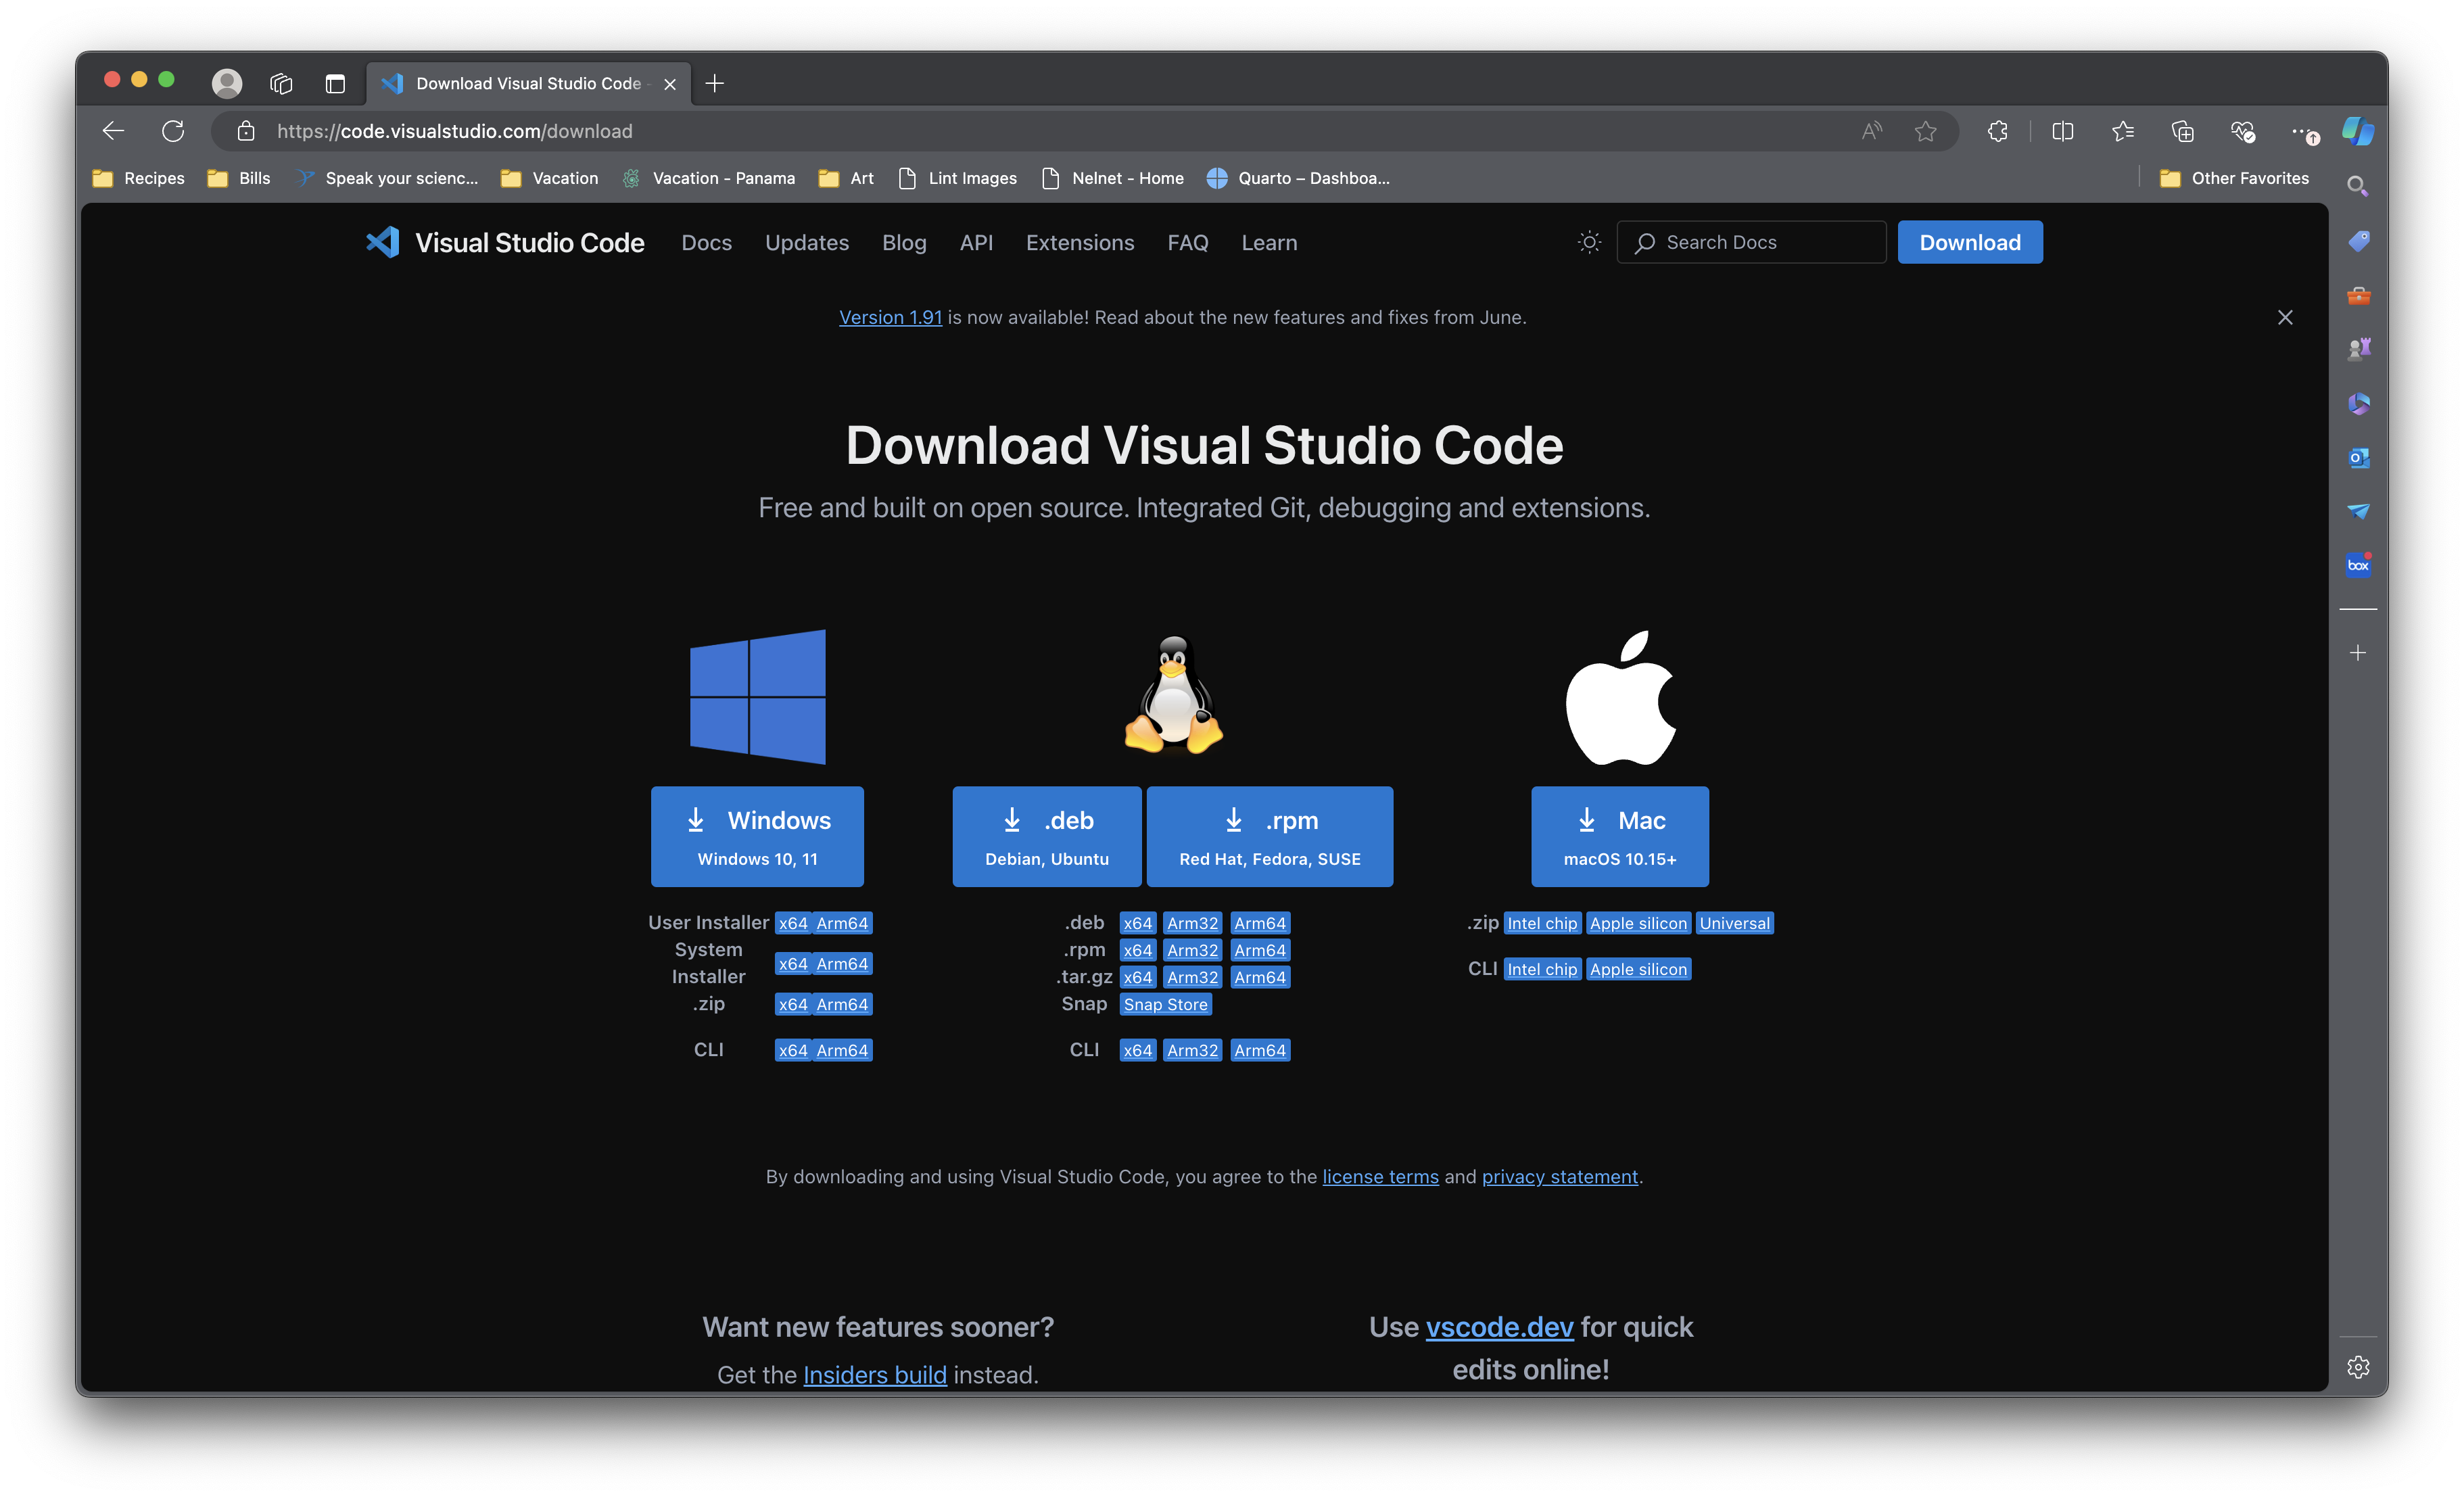Open the Extensions nav menu item
This screenshot has height=1497, width=2464.
pos(1079,242)
